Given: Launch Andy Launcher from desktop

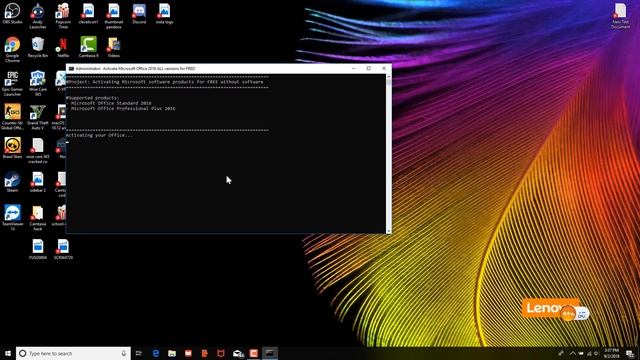Looking at the screenshot, I should coord(38,16).
